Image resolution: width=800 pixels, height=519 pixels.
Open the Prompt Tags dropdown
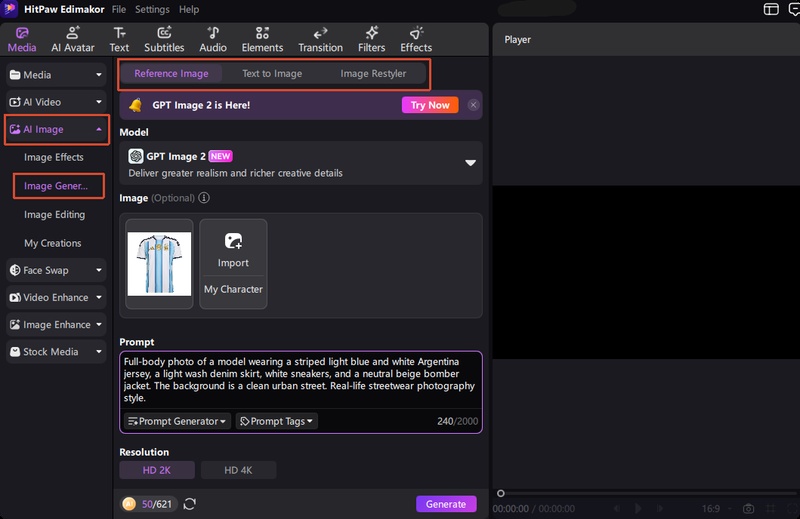[x=277, y=421]
